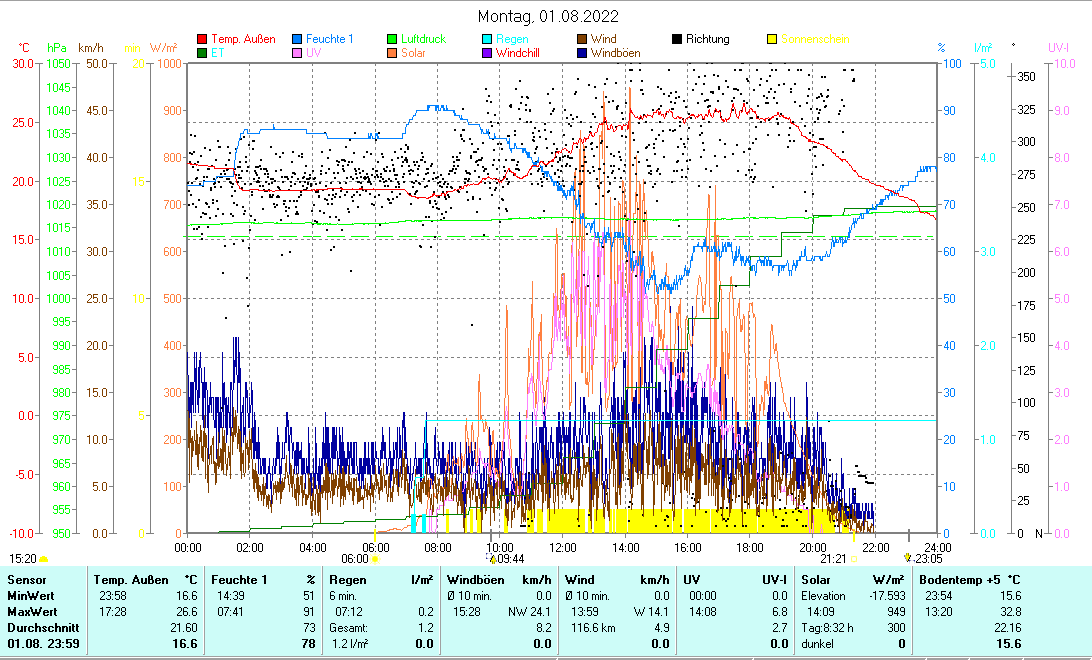Select the 'Temp. Außen' legend label
The image size is (1092, 660).
[x=243, y=40]
